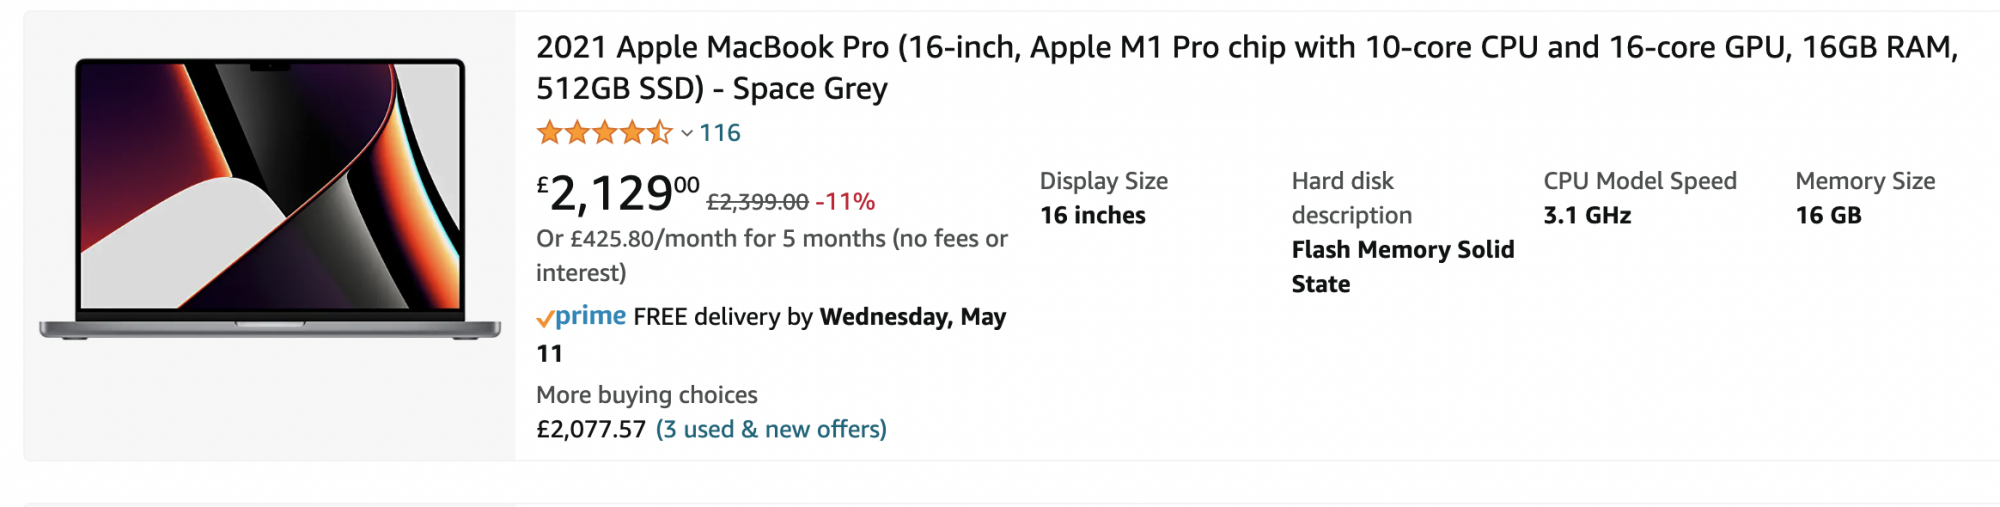Screen dimensions: 2000x507
Task: Expand the rating breakdown chevron
Action: 687,133
